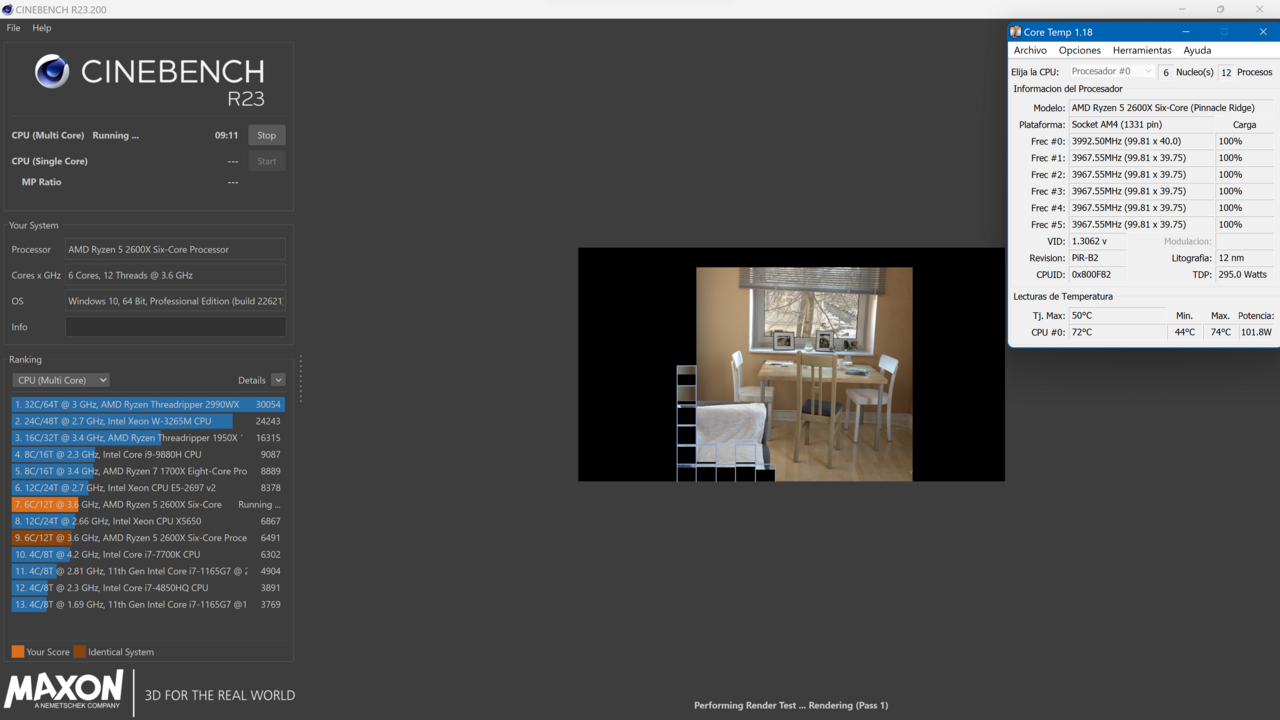Select ranking row Threadripper 2990WX 30054
The width and height of the screenshot is (1280, 720).
pos(148,405)
